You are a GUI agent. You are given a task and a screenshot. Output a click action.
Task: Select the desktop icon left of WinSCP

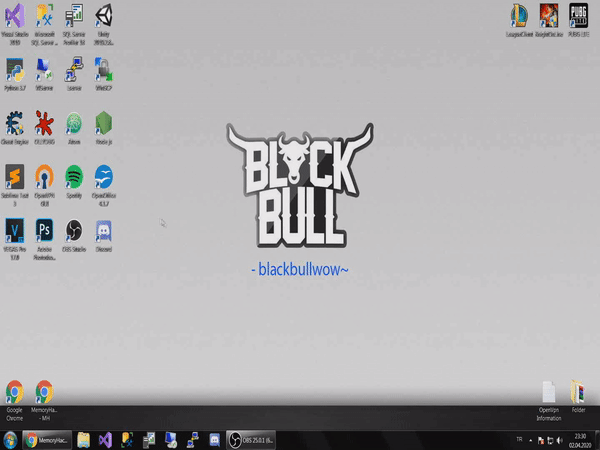coord(74,75)
